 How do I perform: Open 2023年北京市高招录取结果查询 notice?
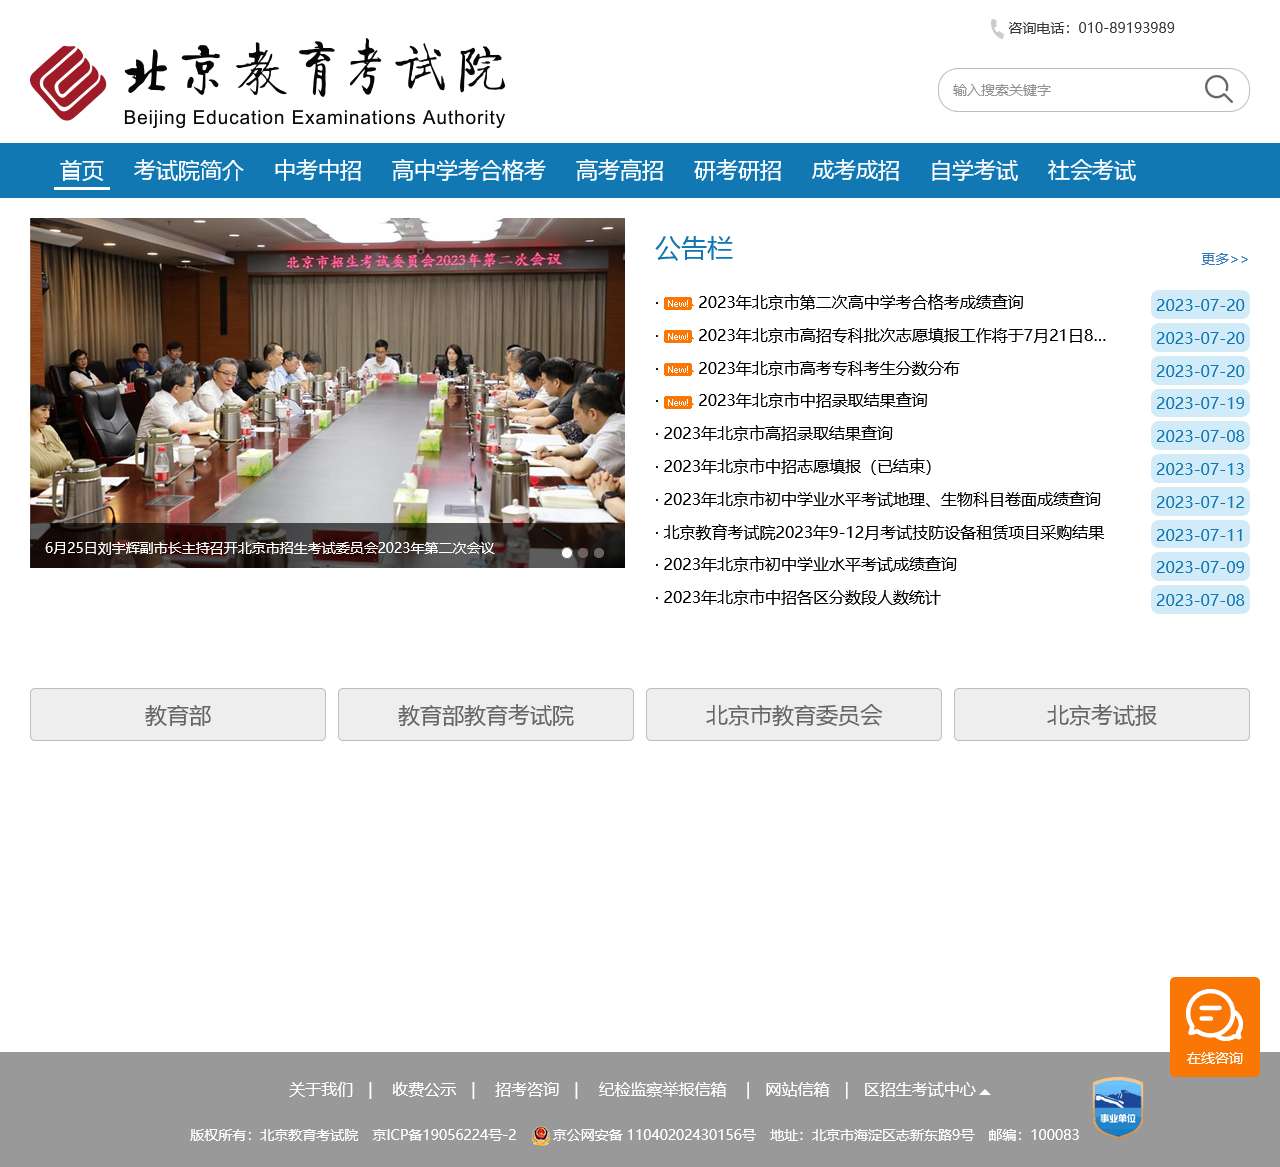pos(778,434)
